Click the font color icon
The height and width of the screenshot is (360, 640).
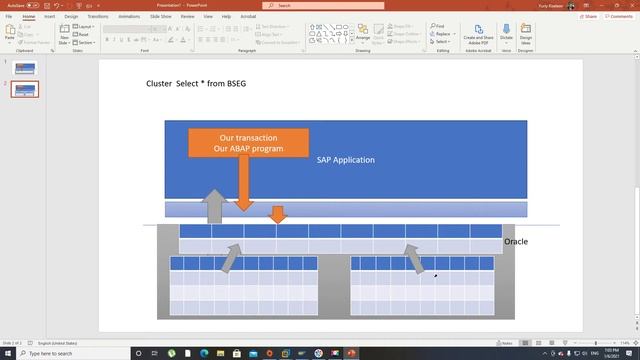pos(183,40)
